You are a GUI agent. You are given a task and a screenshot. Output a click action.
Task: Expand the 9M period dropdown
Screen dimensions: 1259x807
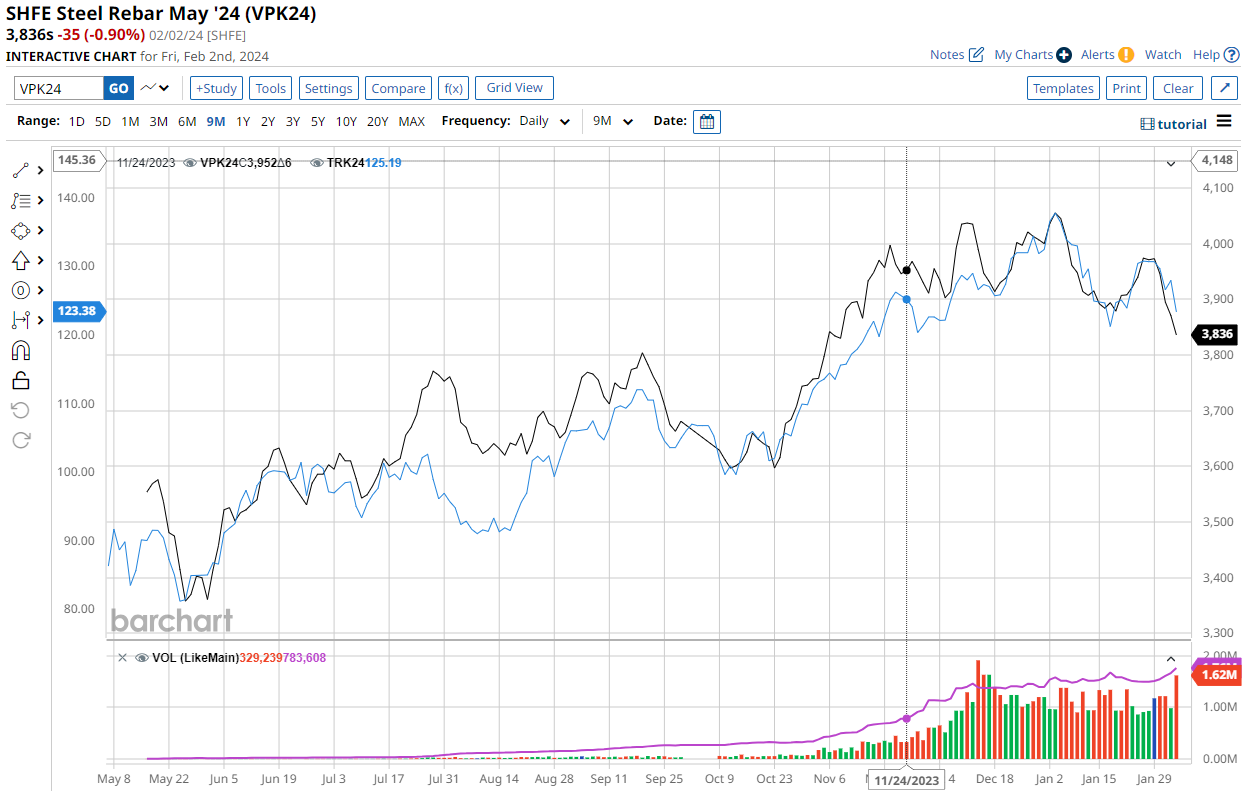click(x=613, y=122)
